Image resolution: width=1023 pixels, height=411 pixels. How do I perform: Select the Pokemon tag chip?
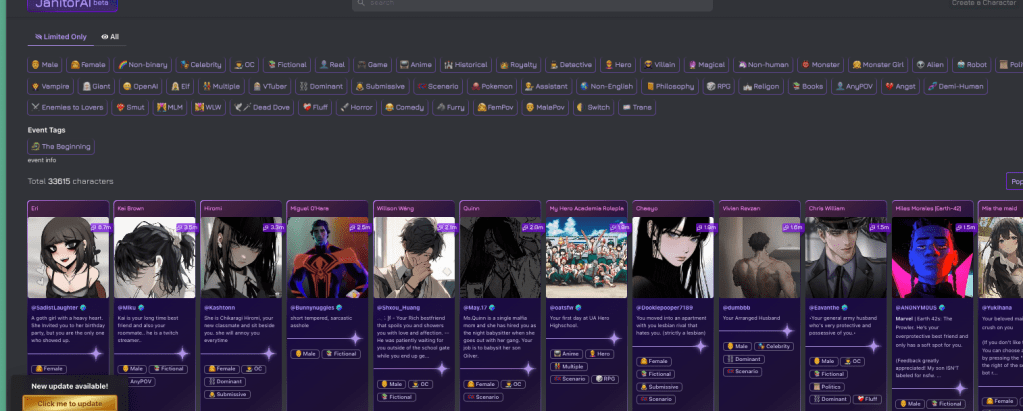point(491,86)
